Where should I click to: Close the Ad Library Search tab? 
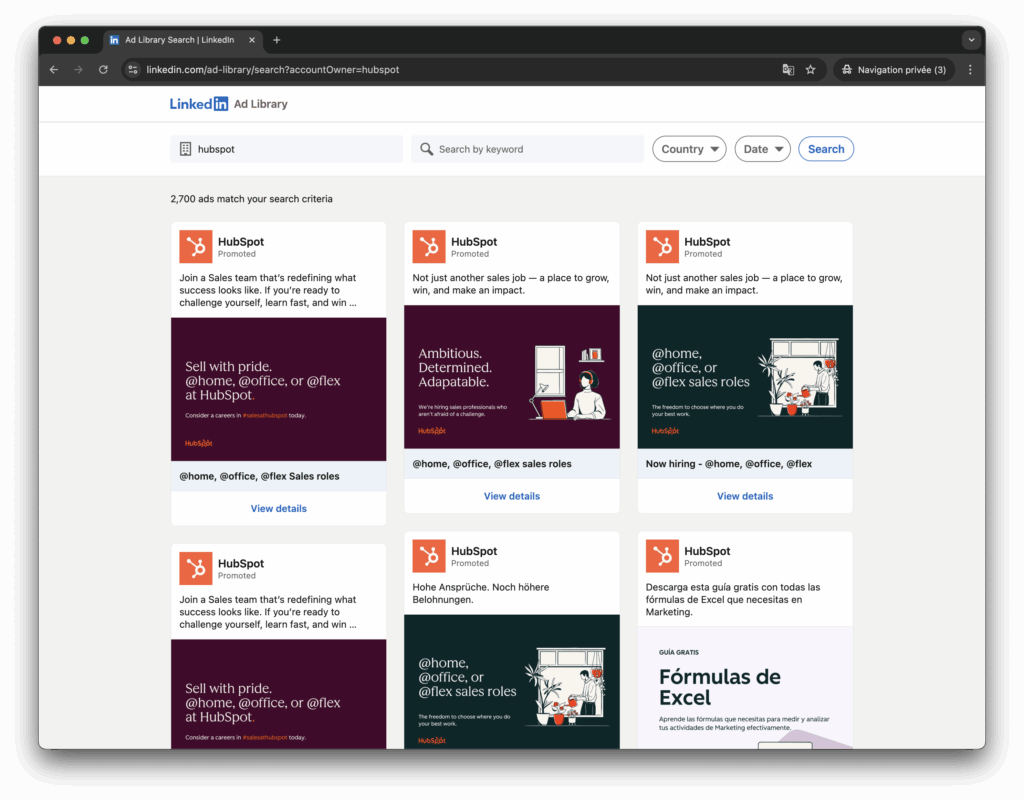click(x=252, y=40)
